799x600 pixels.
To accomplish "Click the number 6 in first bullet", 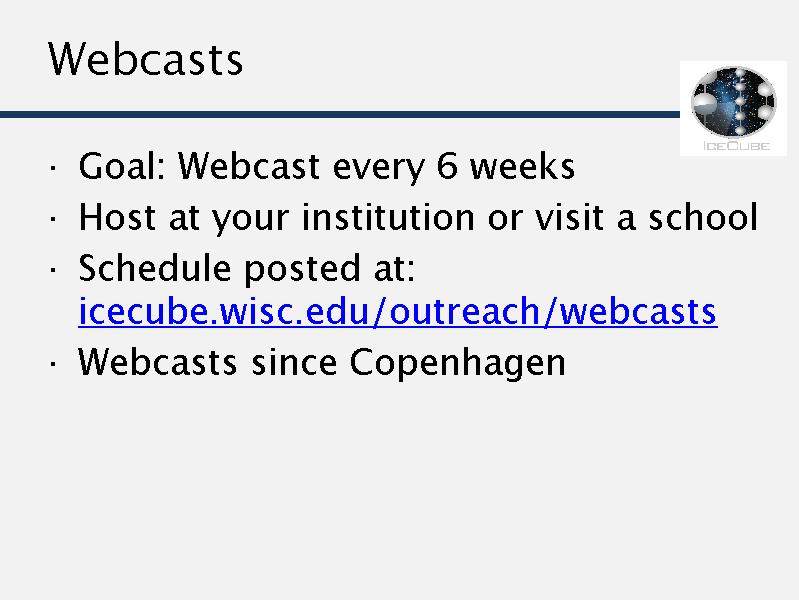I will click(446, 166).
